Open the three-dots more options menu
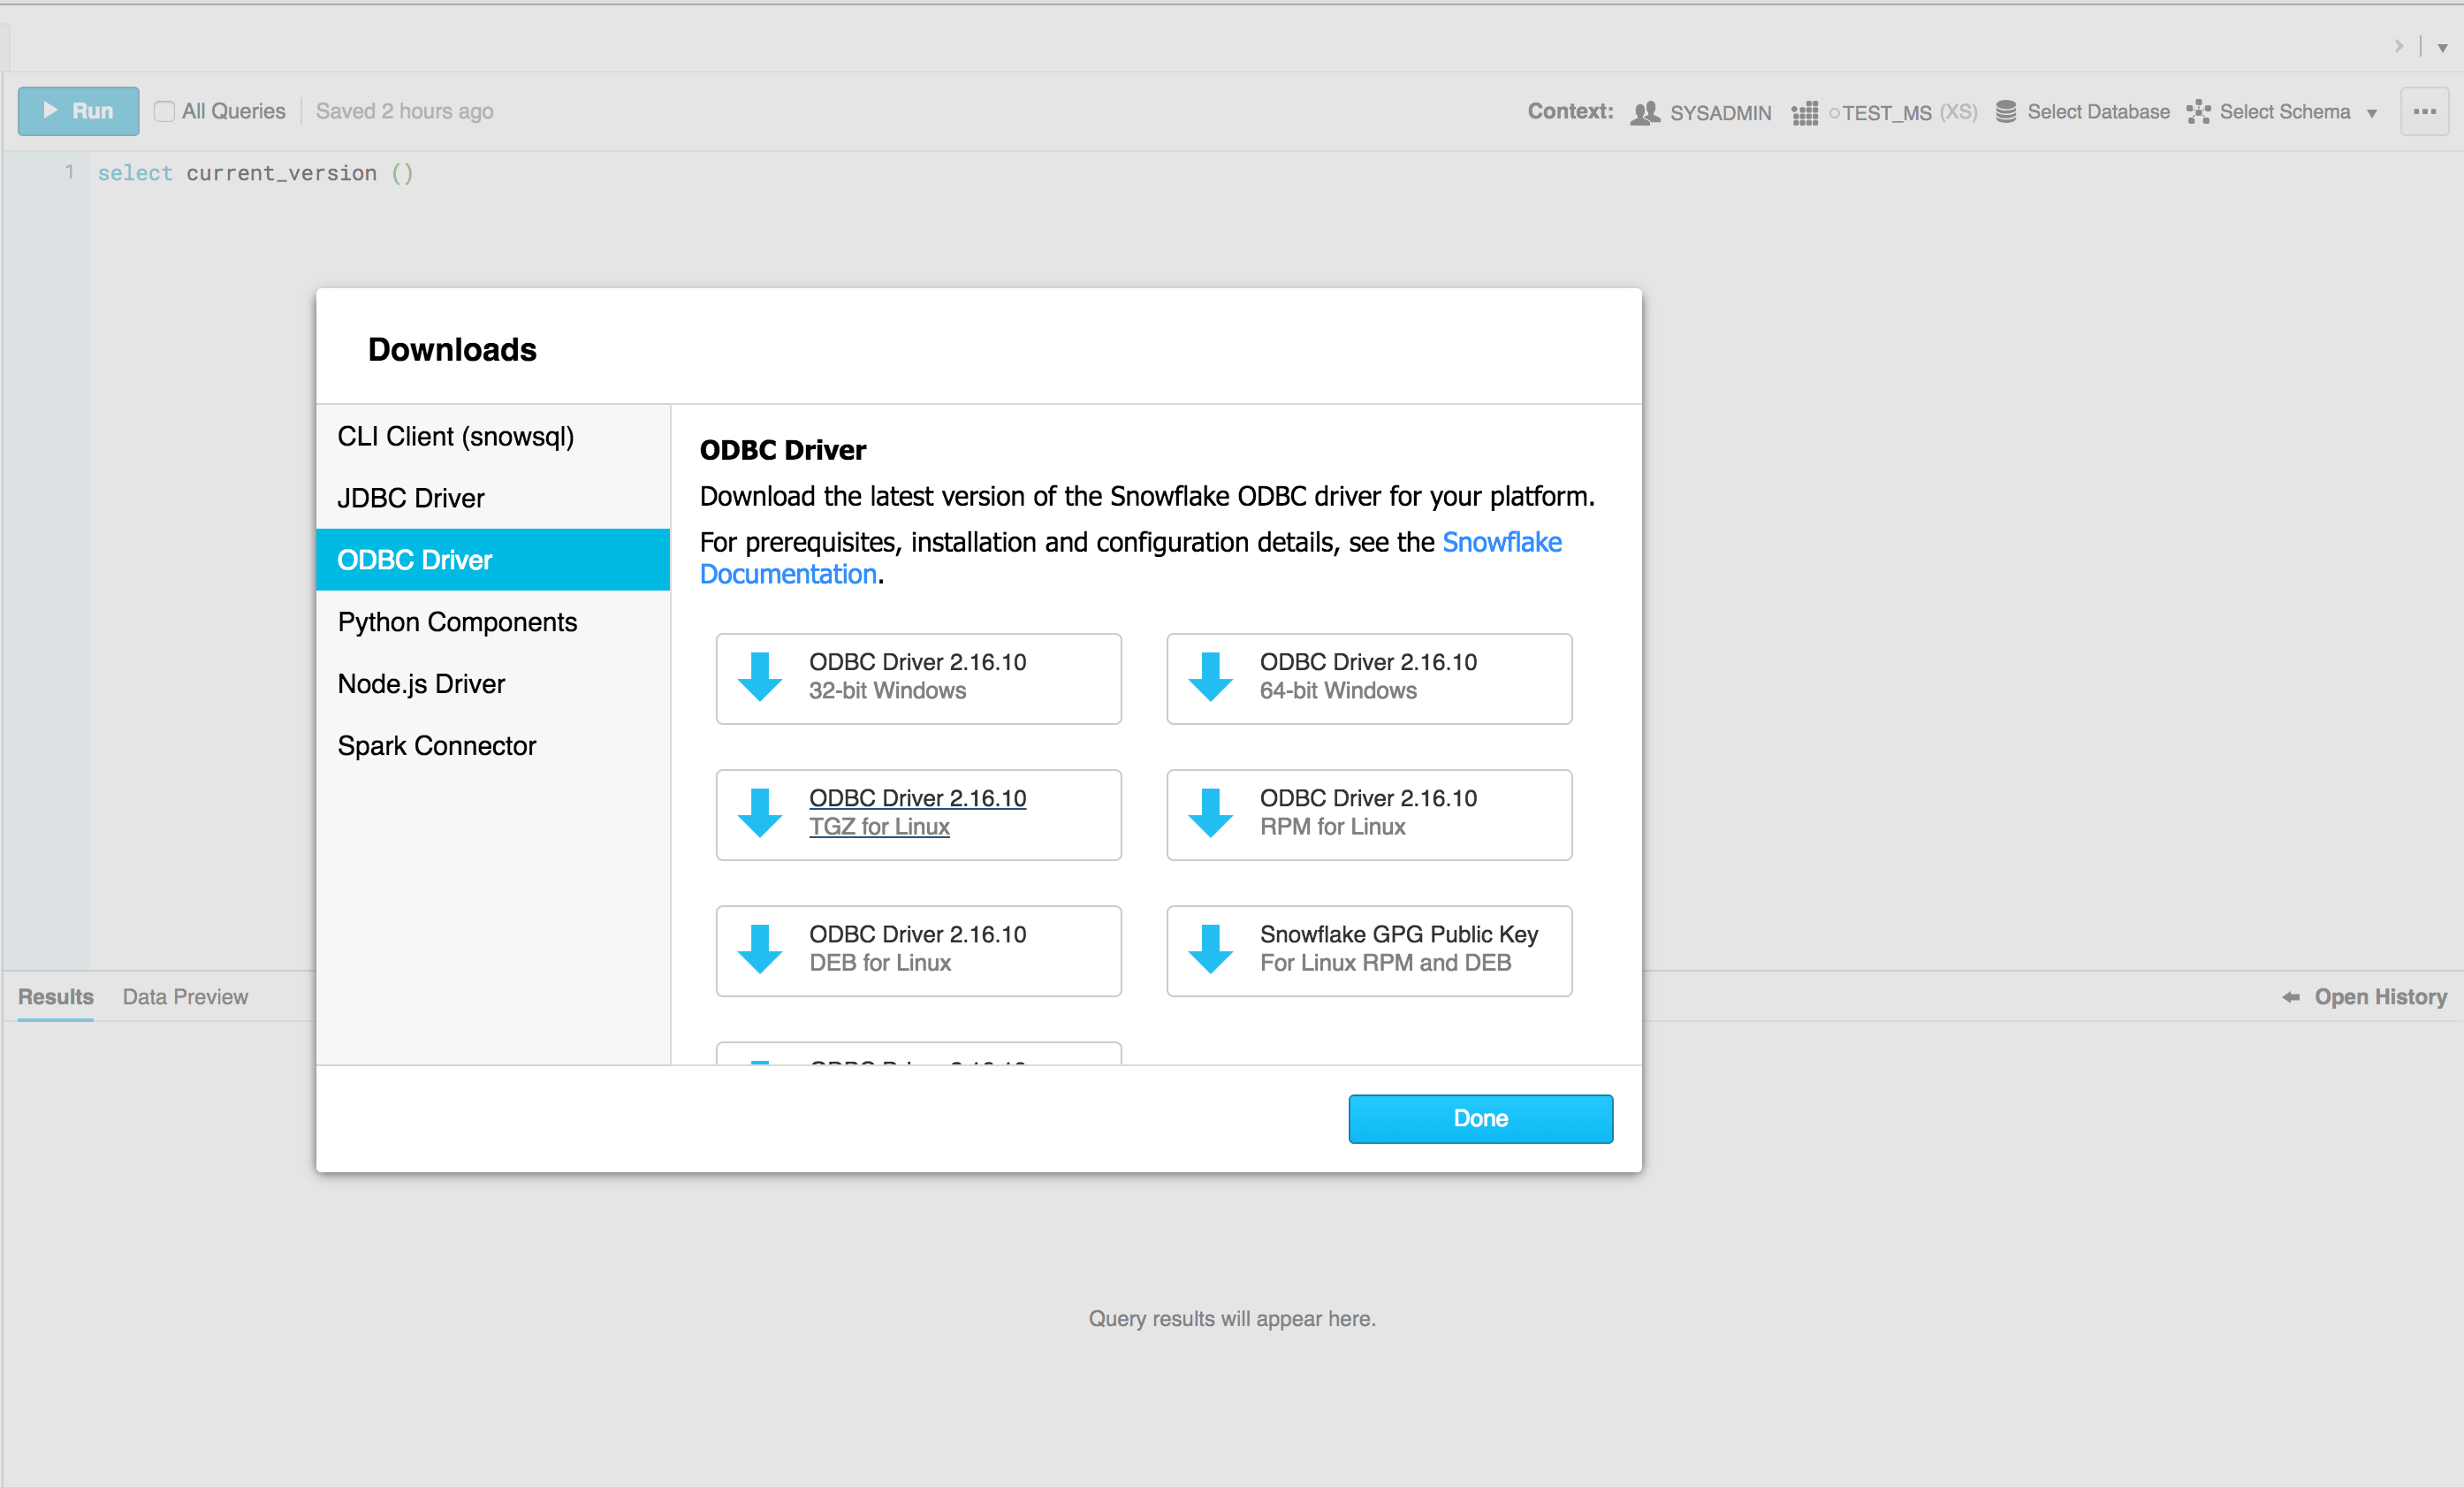 [2424, 111]
